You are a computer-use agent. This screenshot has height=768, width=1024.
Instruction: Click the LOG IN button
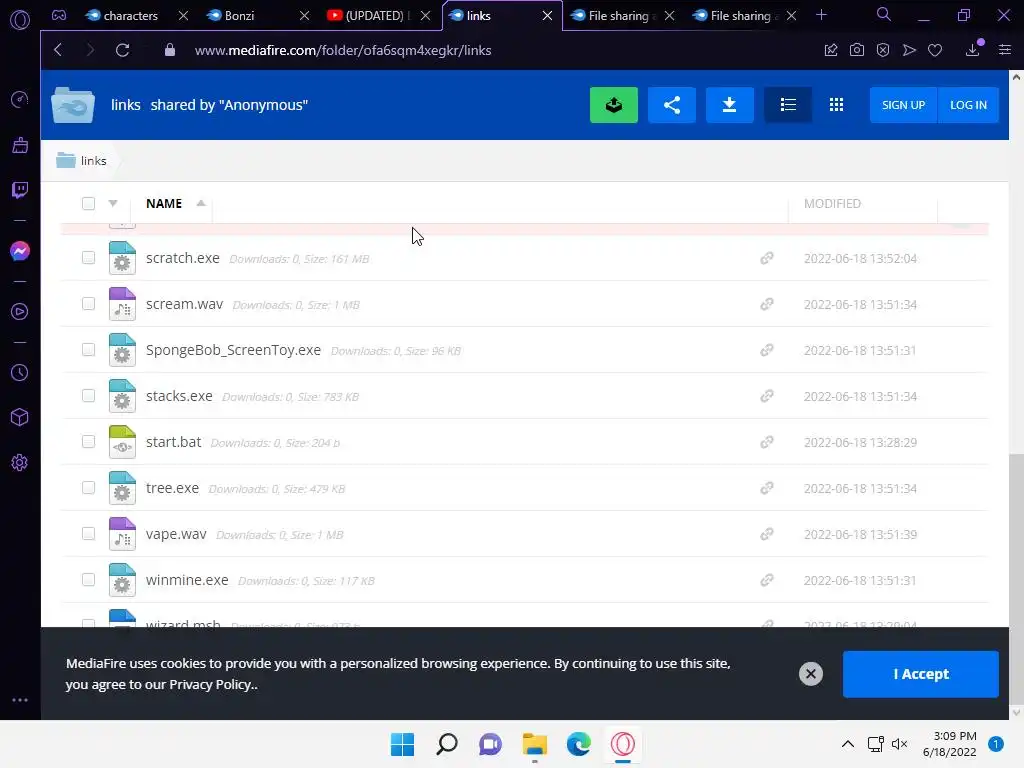coord(968,104)
